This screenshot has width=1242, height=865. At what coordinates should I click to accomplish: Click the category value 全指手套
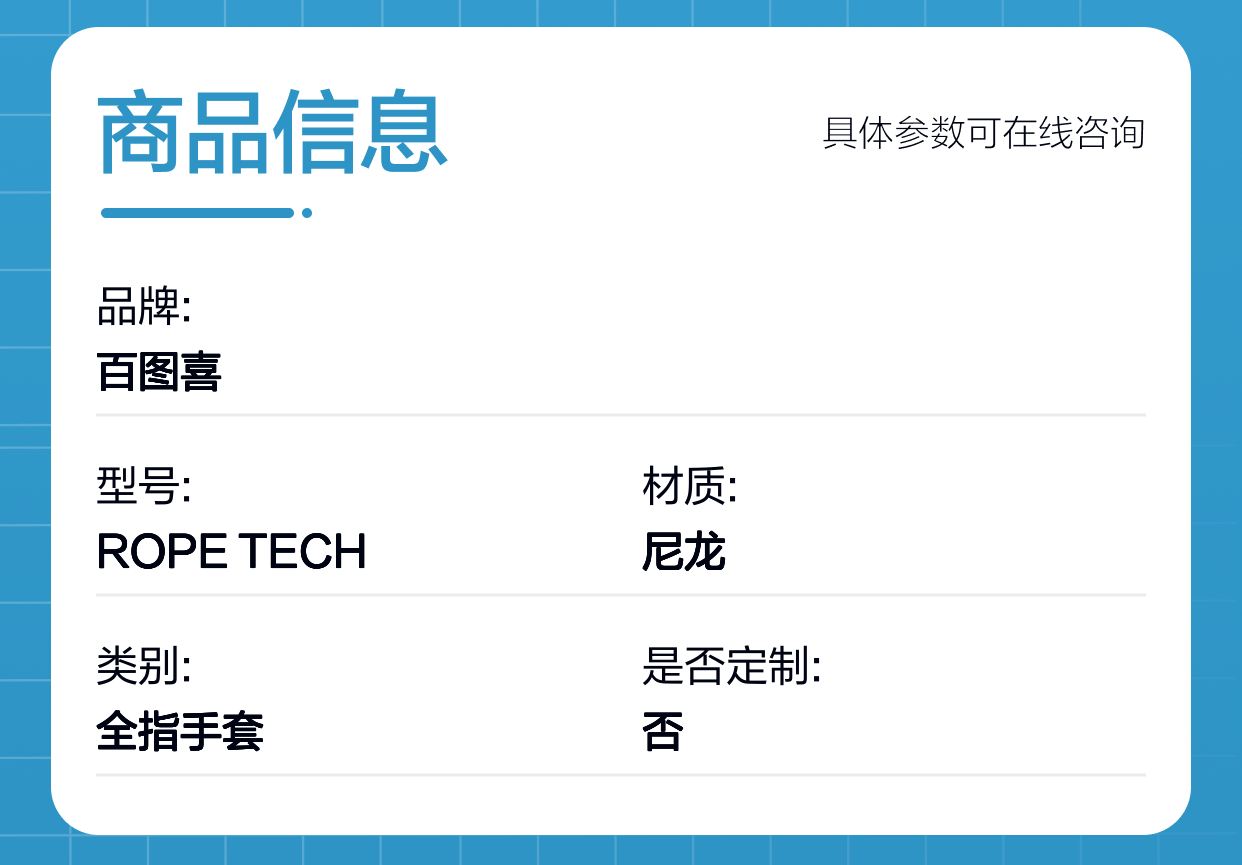tap(180, 732)
